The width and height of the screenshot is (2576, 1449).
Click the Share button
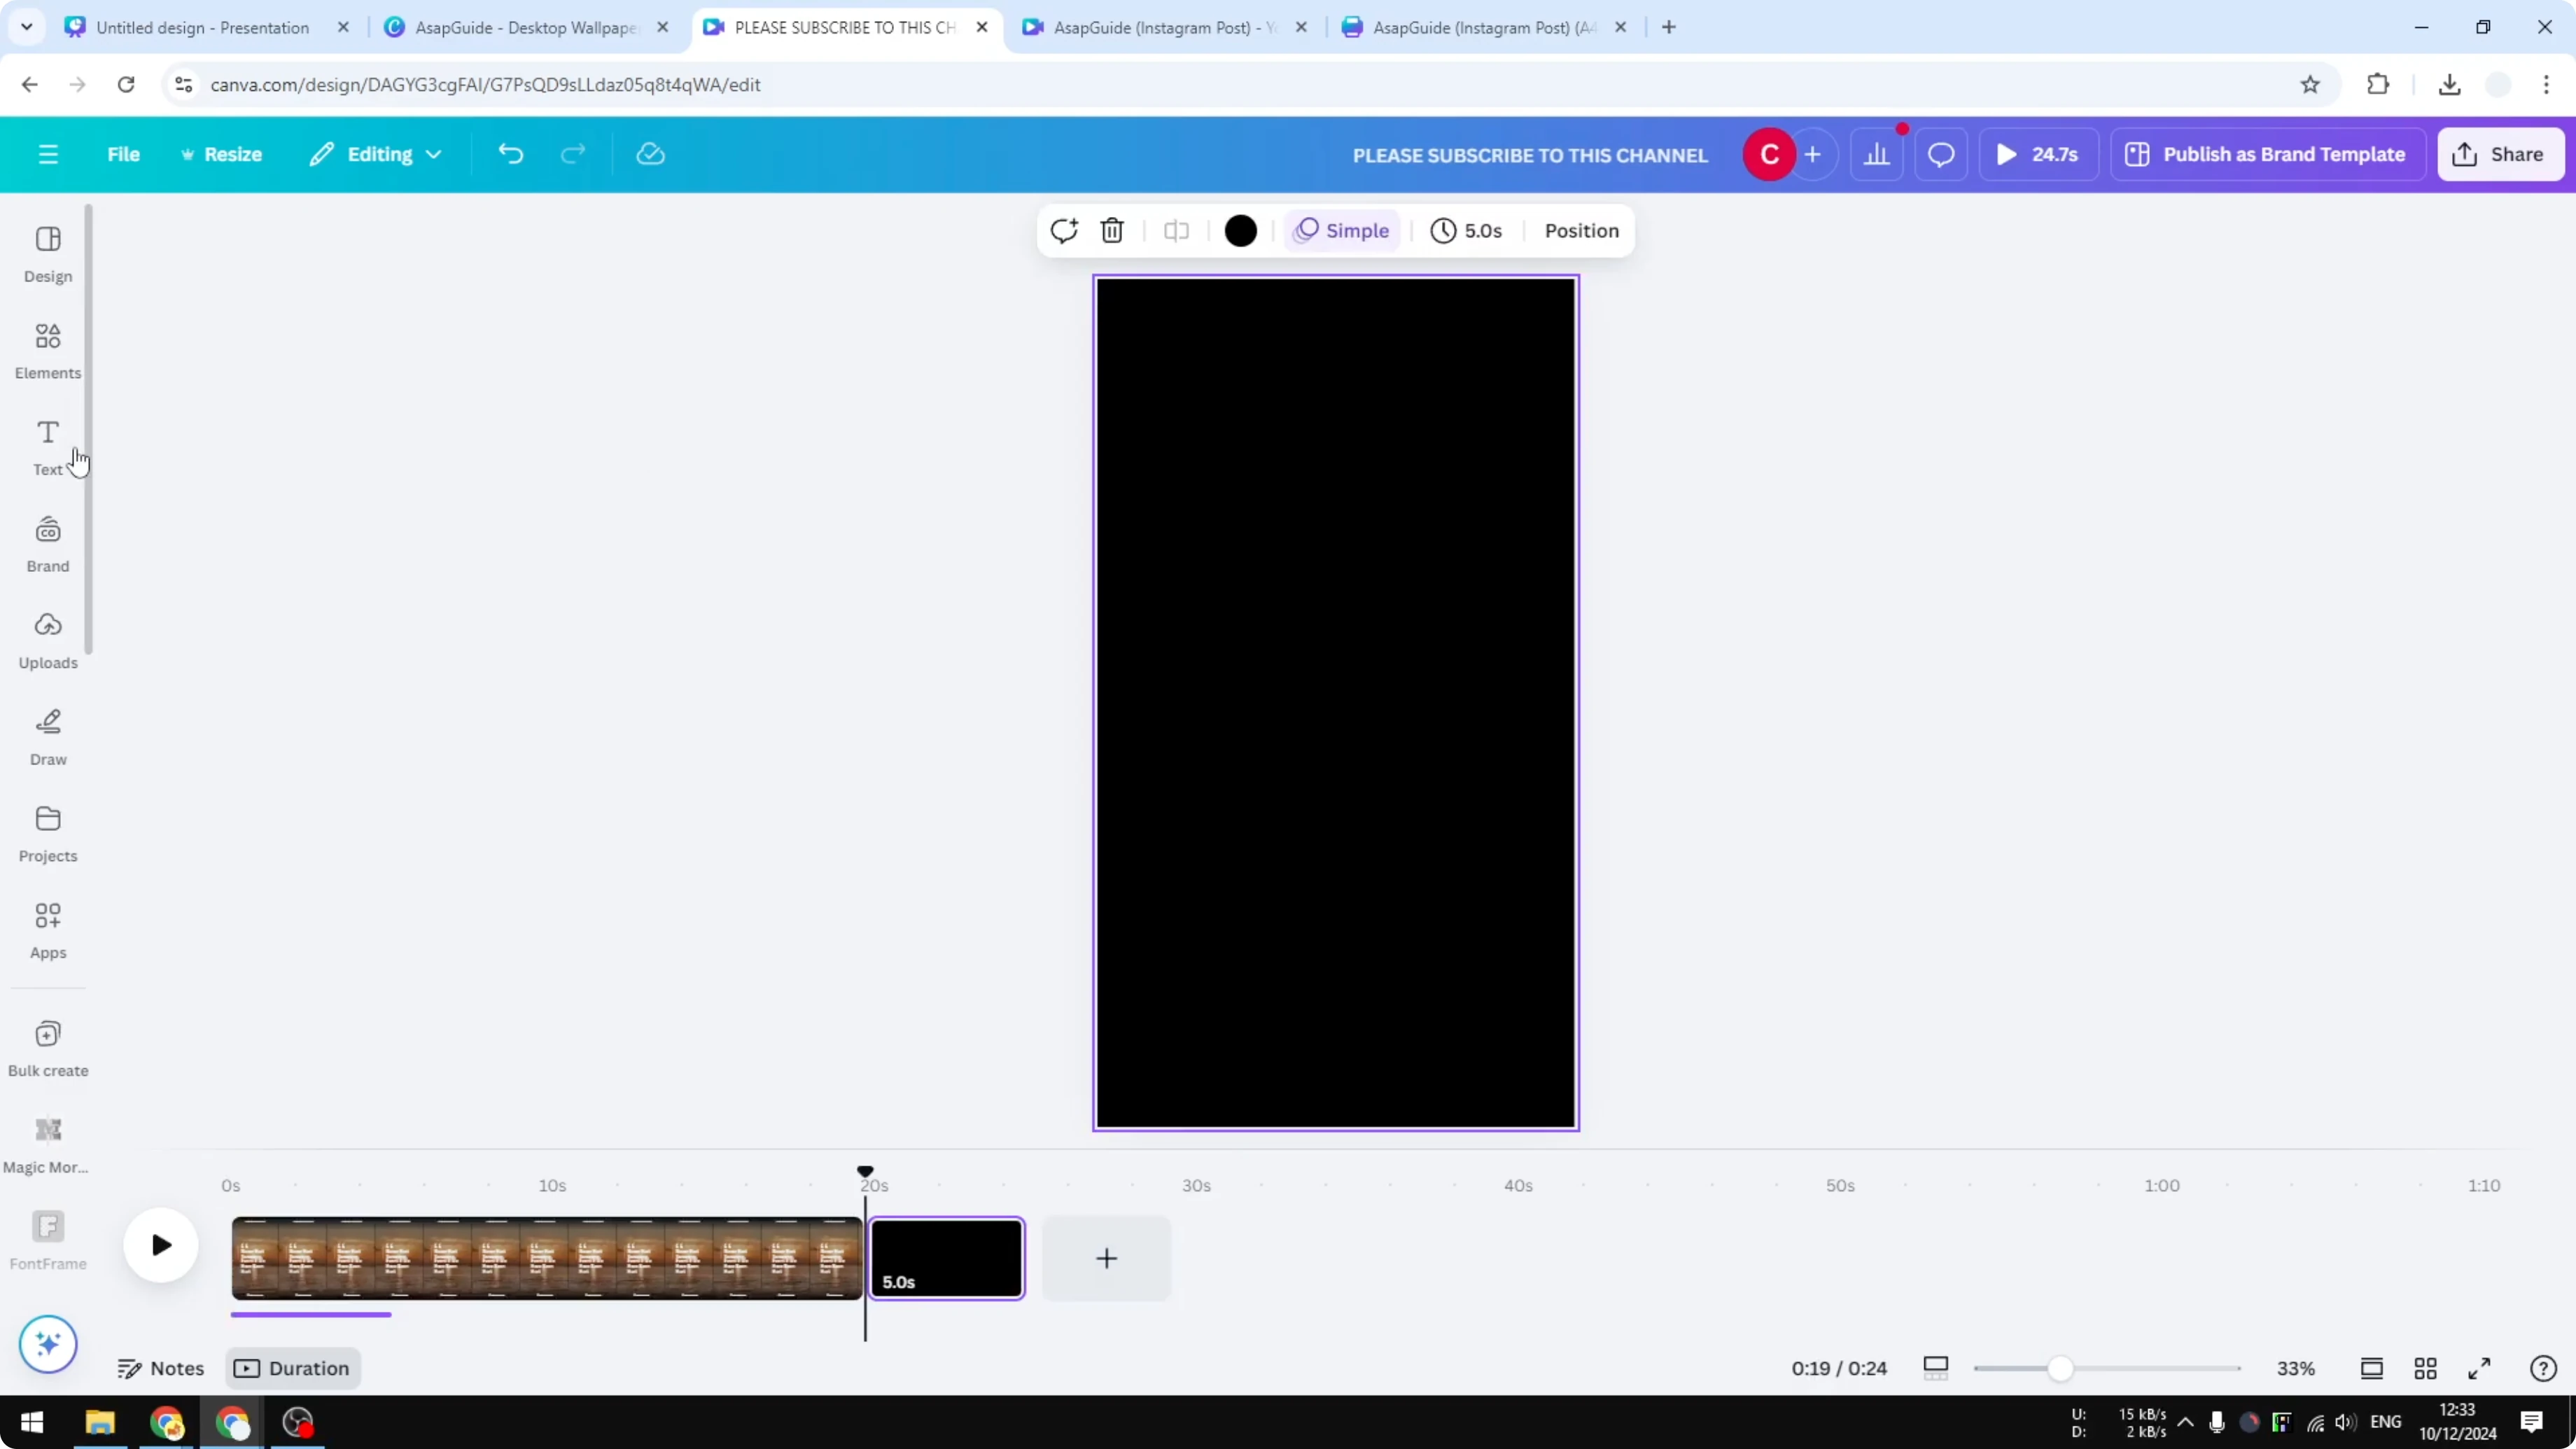[2500, 155]
